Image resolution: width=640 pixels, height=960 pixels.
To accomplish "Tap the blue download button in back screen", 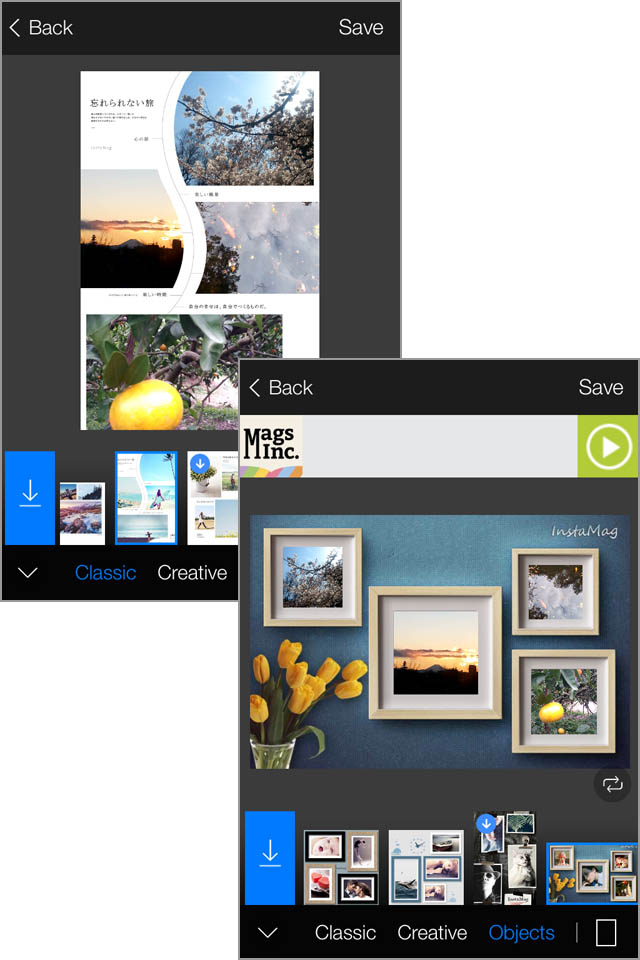I will pyautogui.click(x=30, y=498).
